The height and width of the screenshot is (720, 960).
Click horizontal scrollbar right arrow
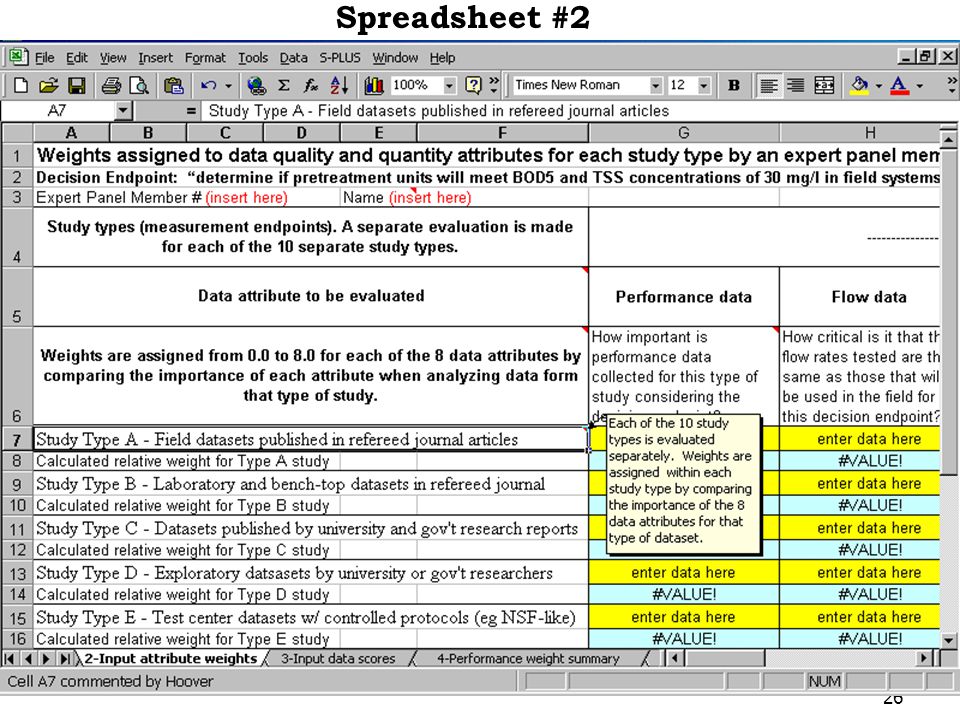(x=924, y=659)
